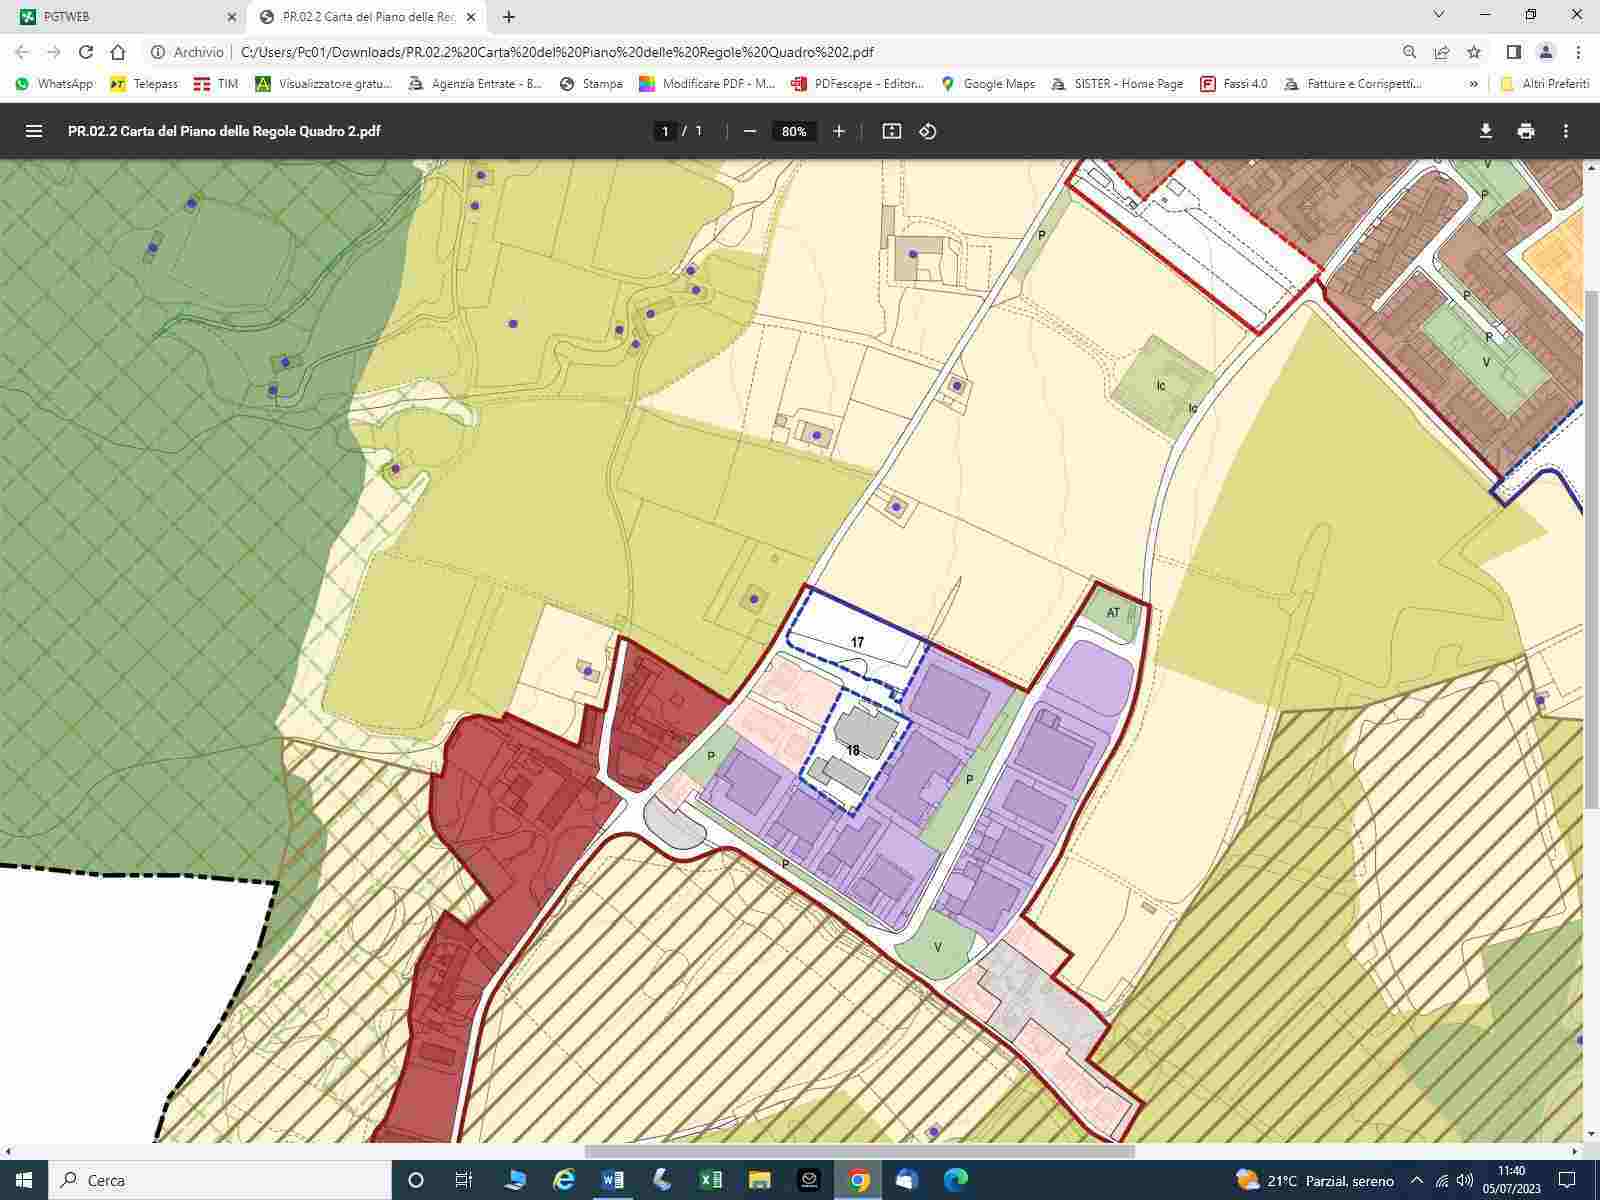Edit the zoom percentage field showing 80%
This screenshot has height=1200, width=1600.
click(795, 131)
